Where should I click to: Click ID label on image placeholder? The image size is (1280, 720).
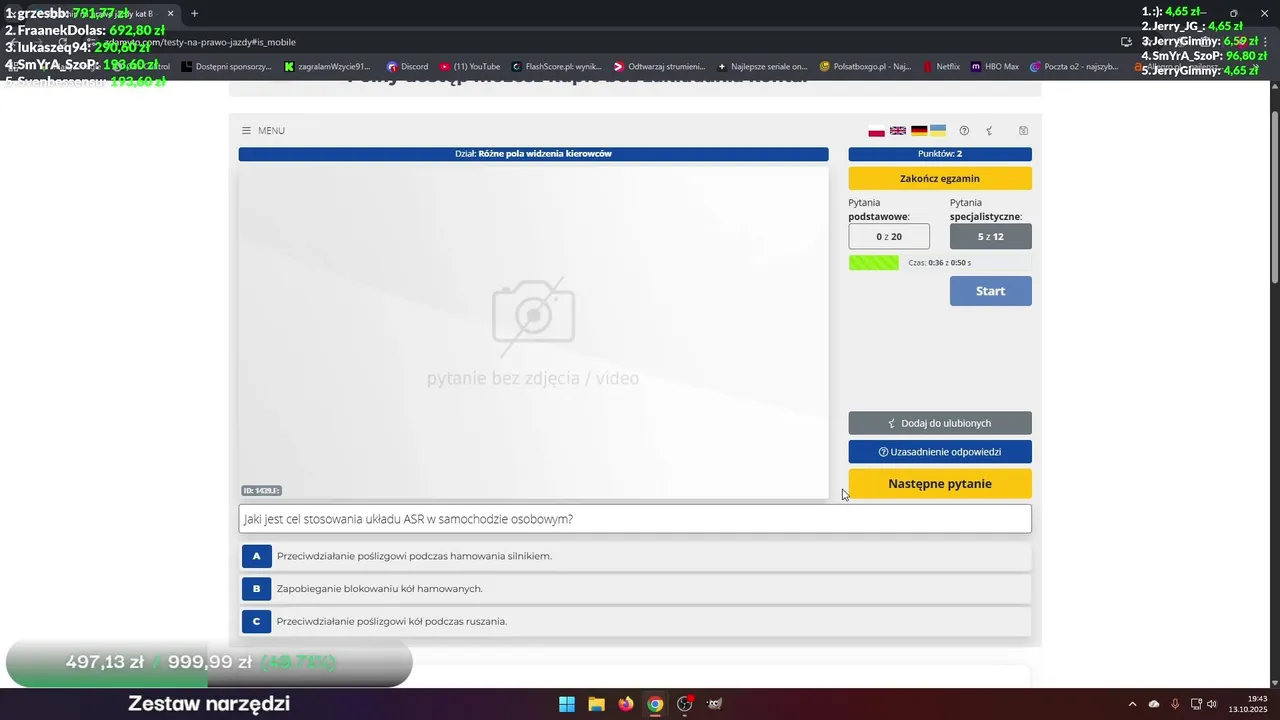(x=261, y=490)
